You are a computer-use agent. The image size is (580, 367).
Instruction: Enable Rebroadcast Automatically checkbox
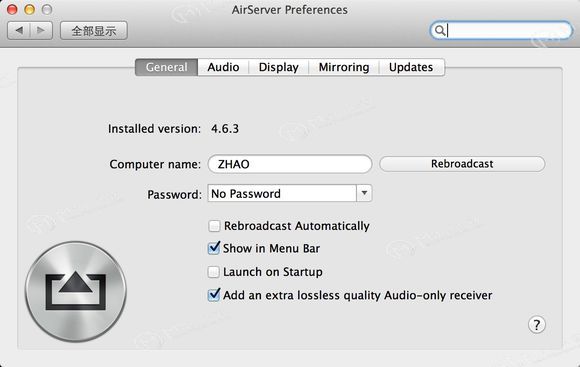(x=214, y=226)
